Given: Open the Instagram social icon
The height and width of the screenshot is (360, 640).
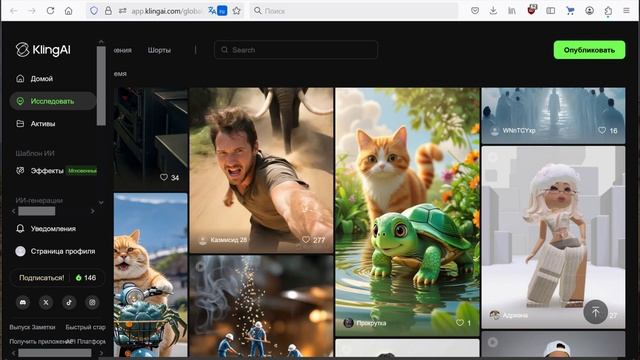Looking at the screenshot, I should click(92, 302).
